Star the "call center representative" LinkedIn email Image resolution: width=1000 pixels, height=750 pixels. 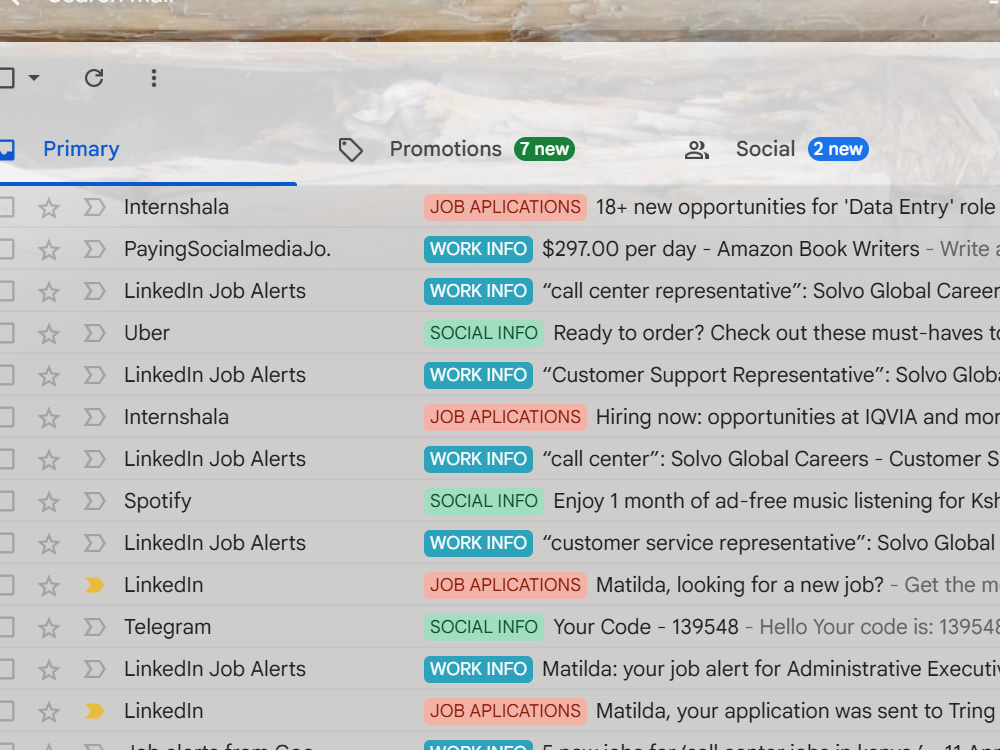click(x=49, y=292)
